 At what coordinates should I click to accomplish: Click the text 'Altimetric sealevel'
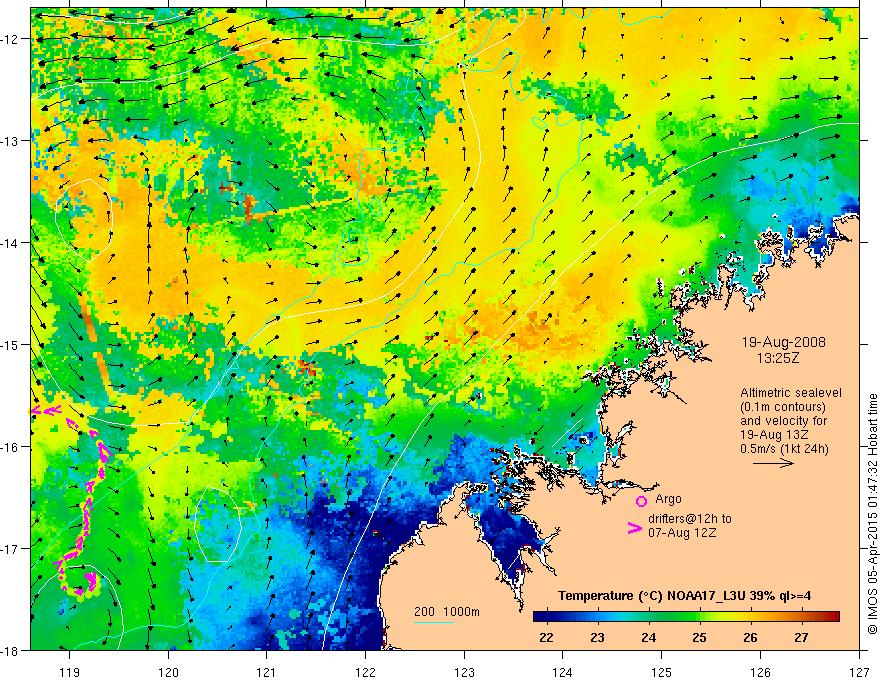[x=791, y=393]
